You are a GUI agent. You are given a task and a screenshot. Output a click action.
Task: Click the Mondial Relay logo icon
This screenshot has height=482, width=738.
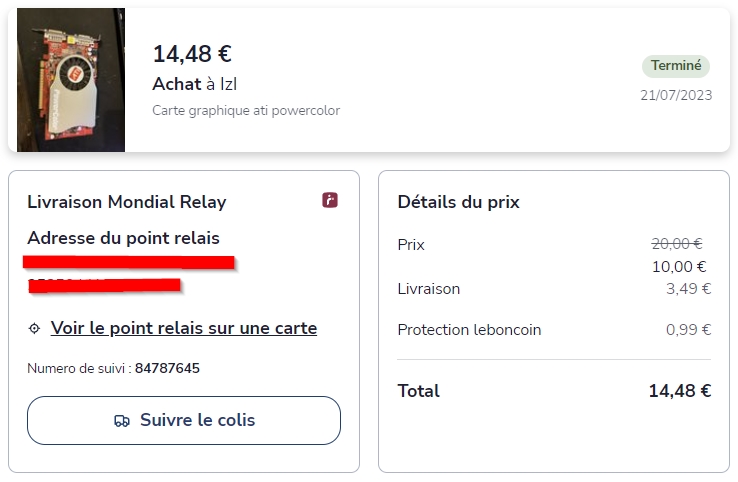click(330, 200)
